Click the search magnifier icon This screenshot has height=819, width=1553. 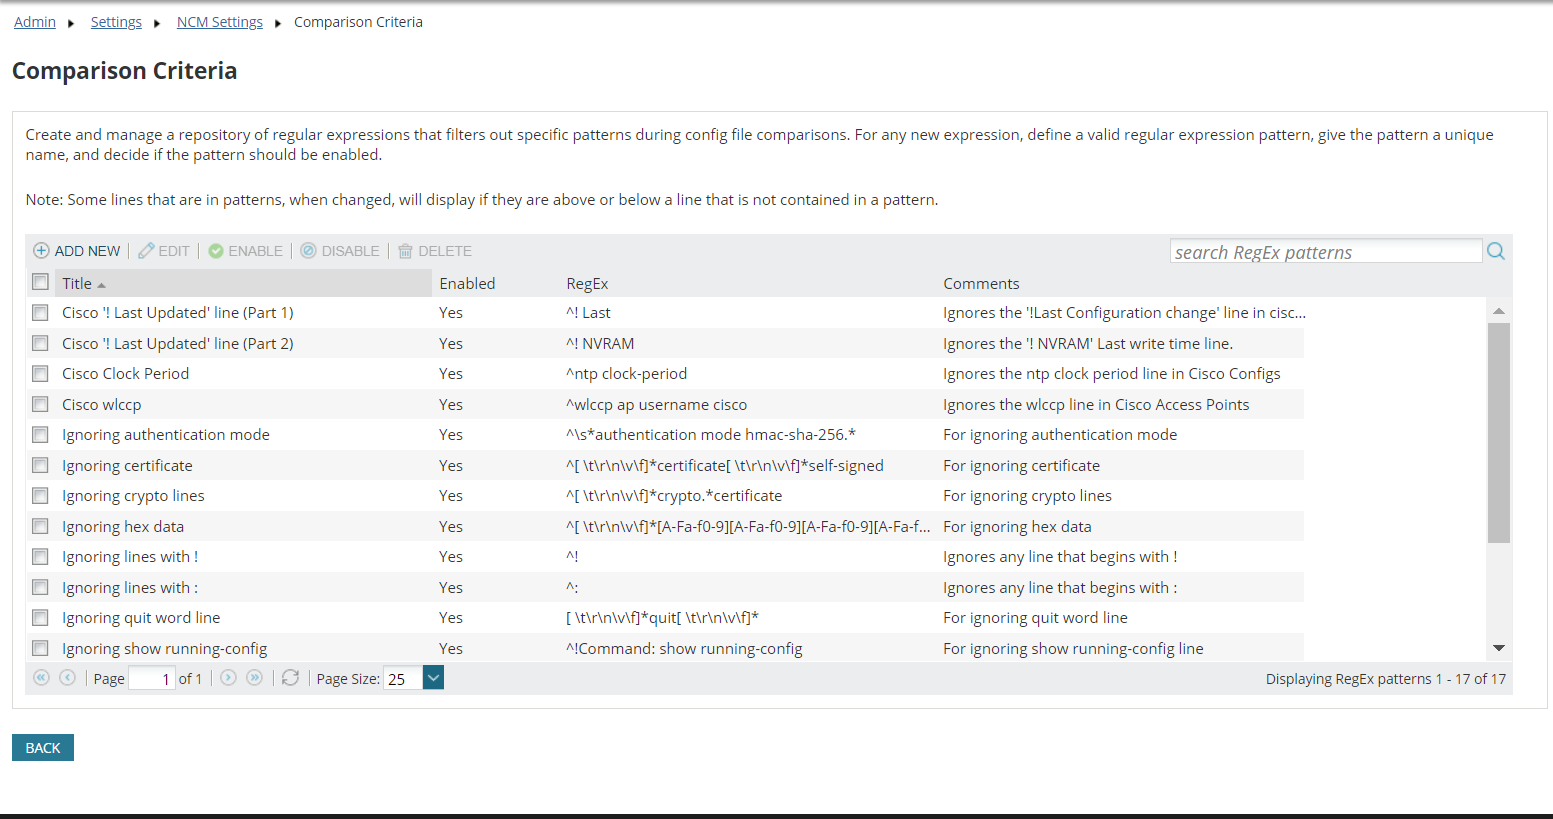1496,251
